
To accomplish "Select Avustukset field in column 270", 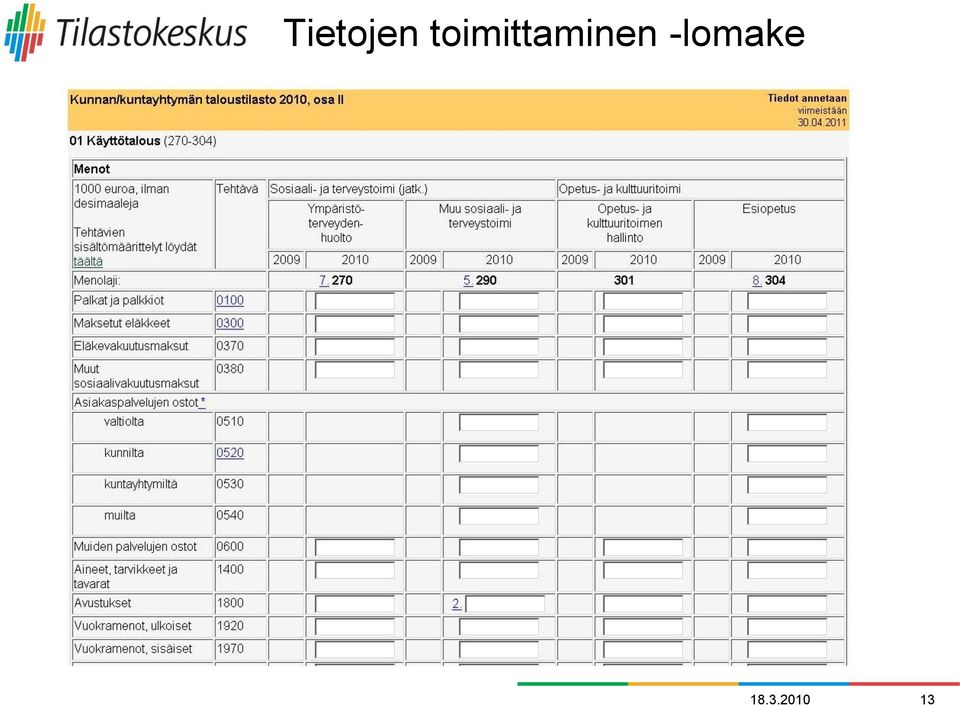I will pos(355,604).
